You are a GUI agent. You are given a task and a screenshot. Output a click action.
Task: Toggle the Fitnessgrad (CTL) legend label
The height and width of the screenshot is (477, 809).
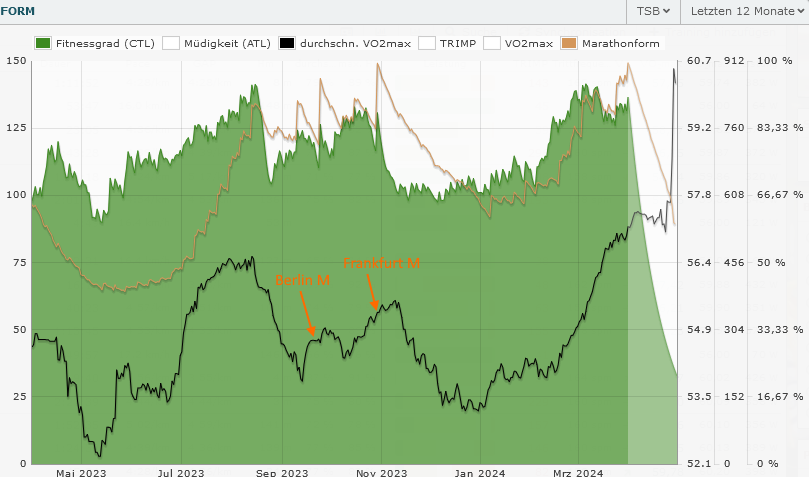(x=105, y=44)
